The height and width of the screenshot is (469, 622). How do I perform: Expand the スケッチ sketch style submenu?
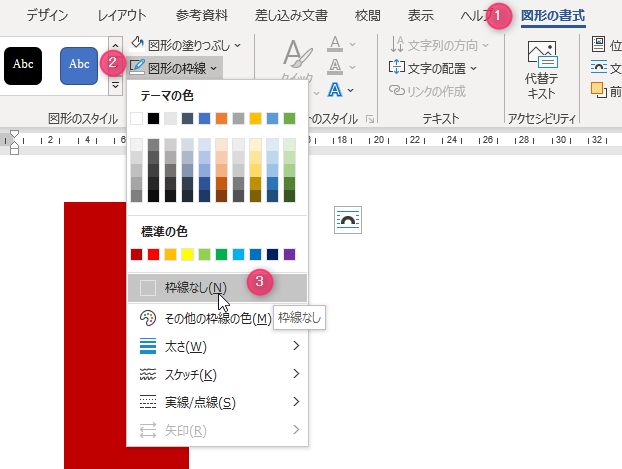217,374
